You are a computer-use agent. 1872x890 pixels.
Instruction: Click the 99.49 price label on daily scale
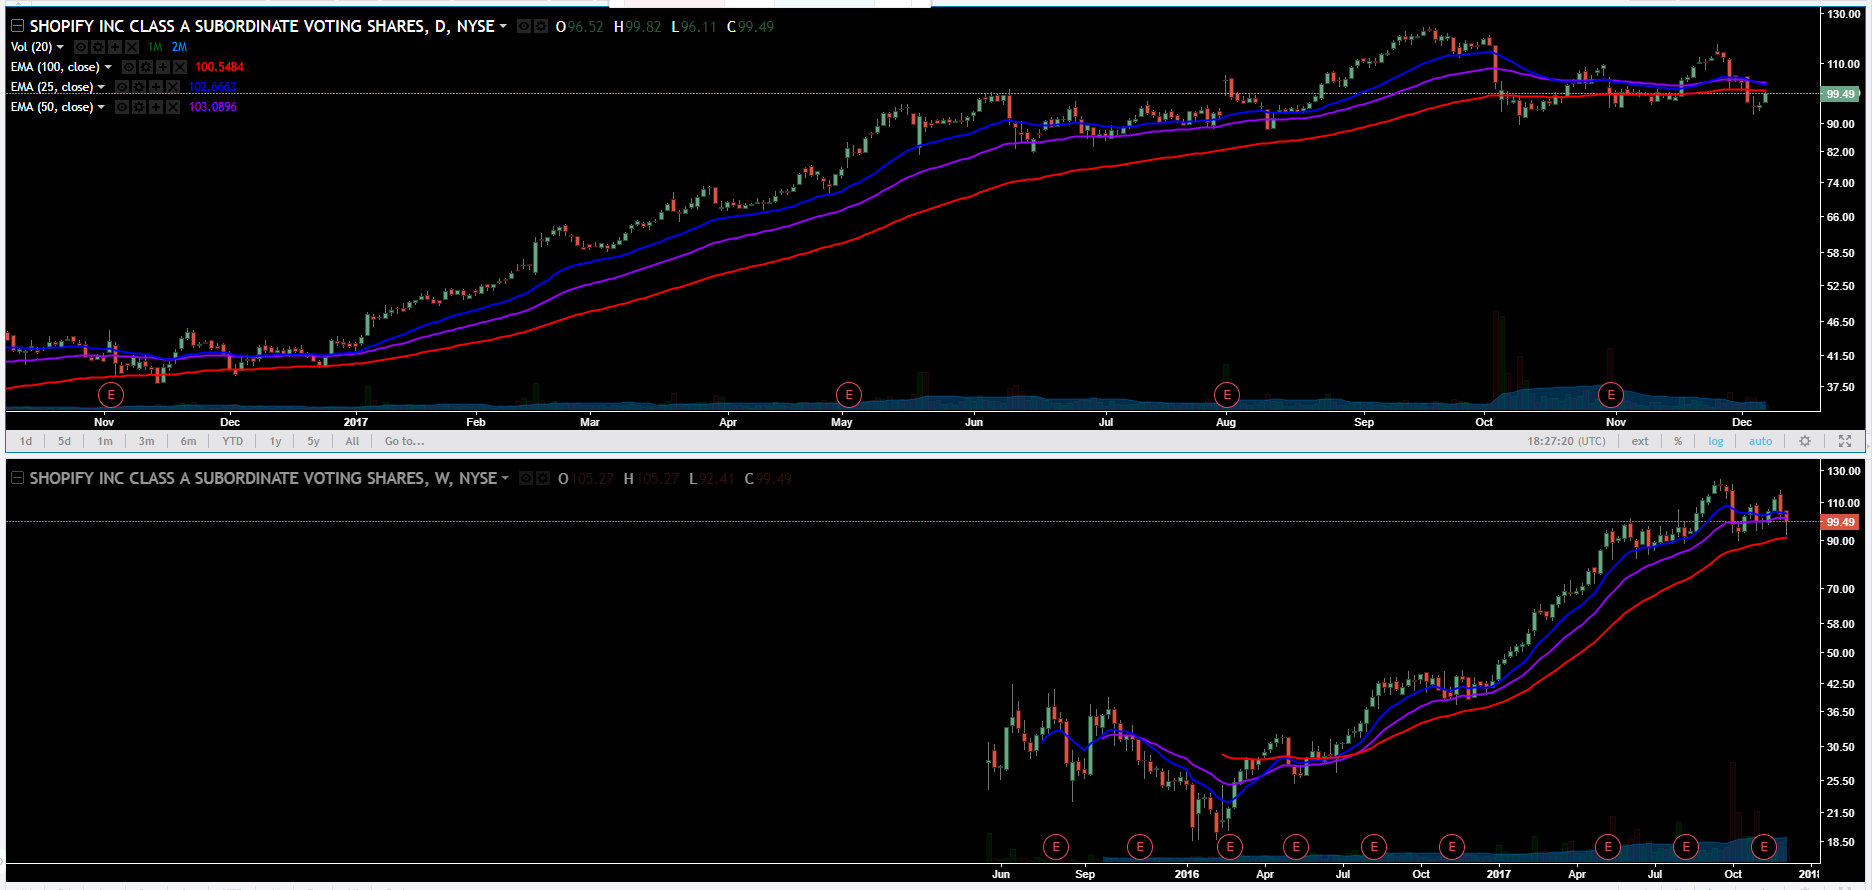[x=1840, y=94]
